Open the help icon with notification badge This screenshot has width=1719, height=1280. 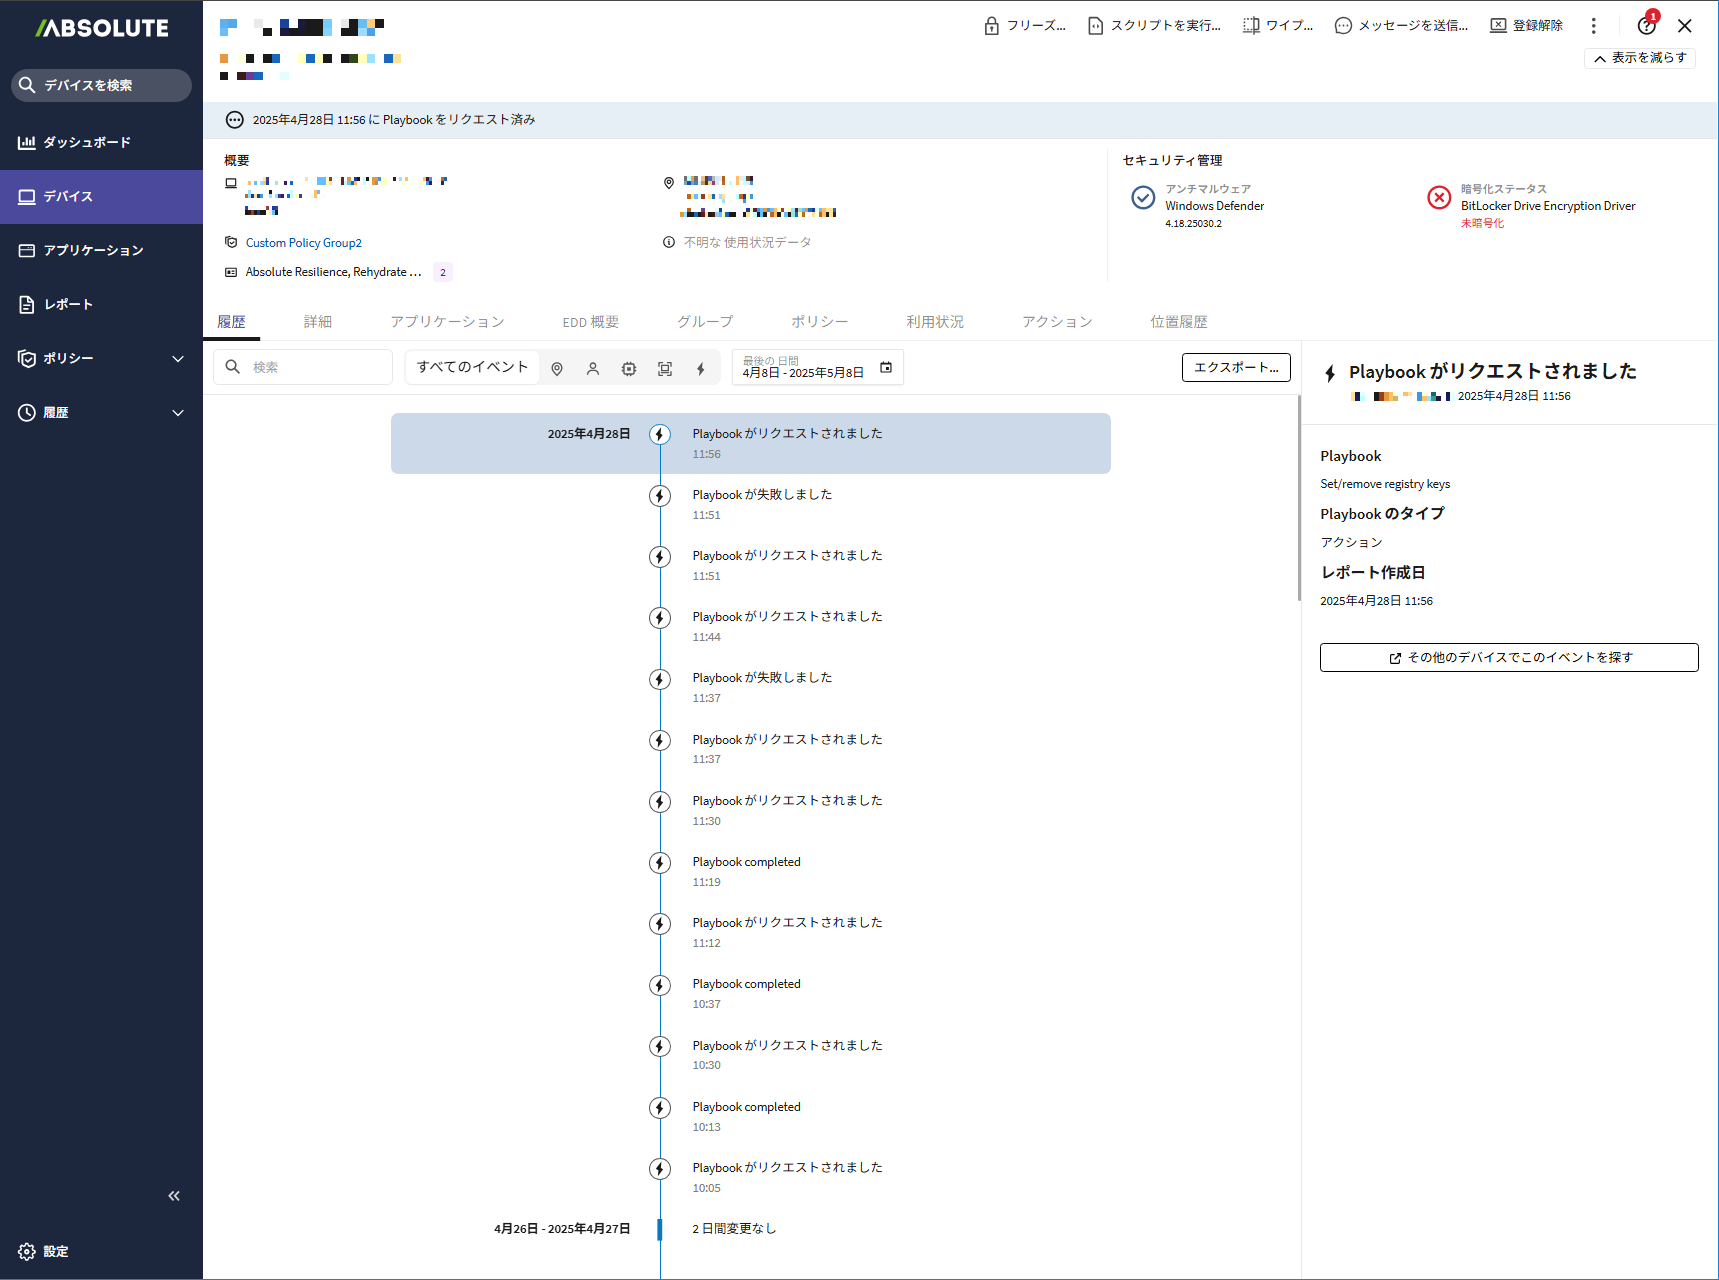tap(1646, 26)
